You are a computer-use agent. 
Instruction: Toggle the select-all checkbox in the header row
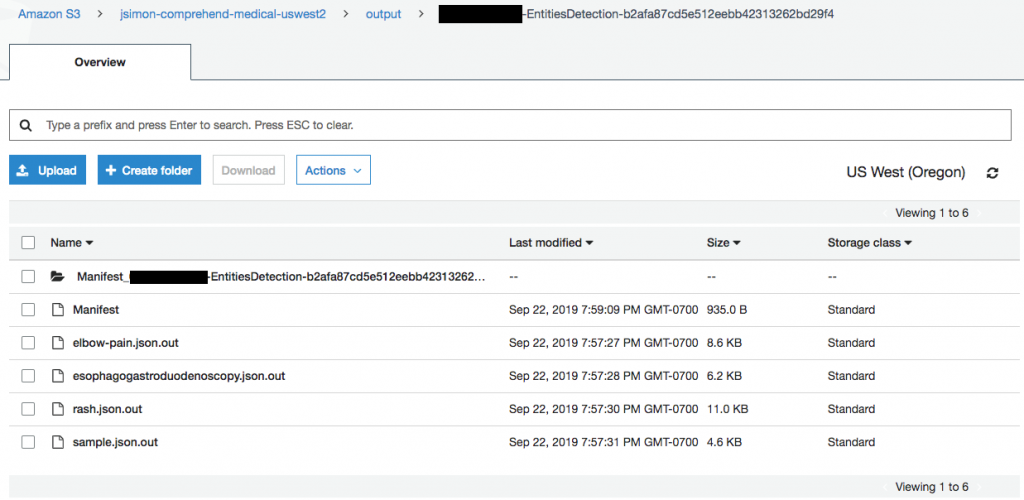tap(28, 243)
